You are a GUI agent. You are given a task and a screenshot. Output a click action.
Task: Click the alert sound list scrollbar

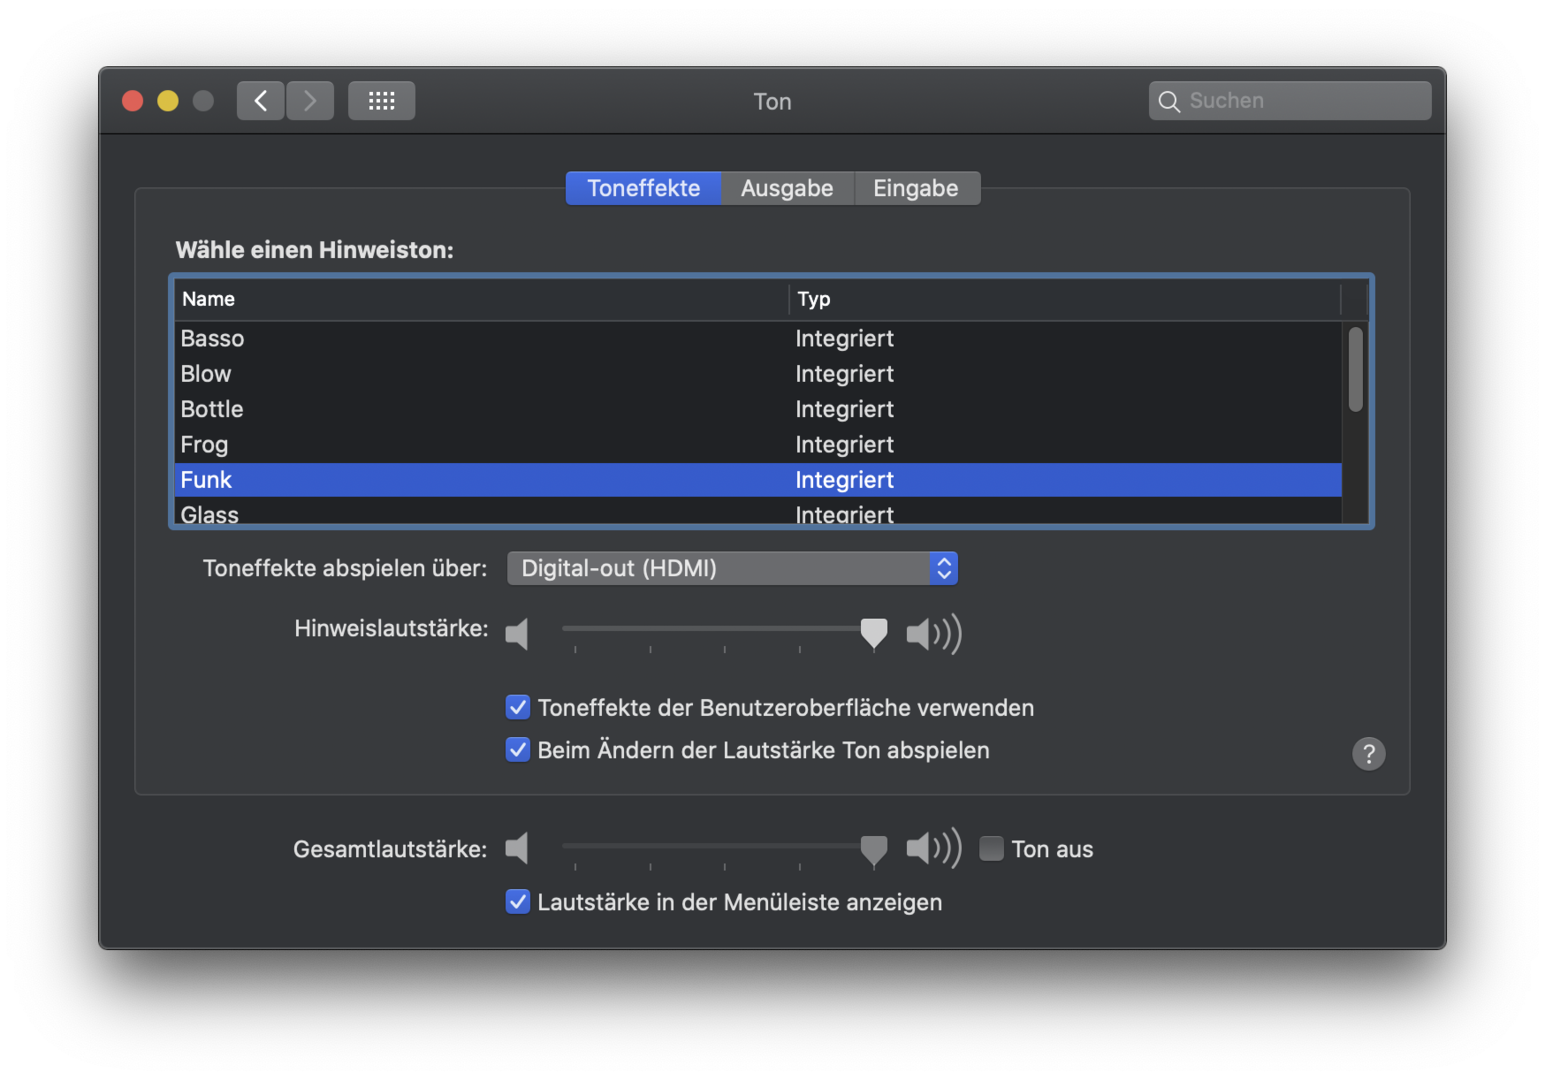click(1355, 370)
